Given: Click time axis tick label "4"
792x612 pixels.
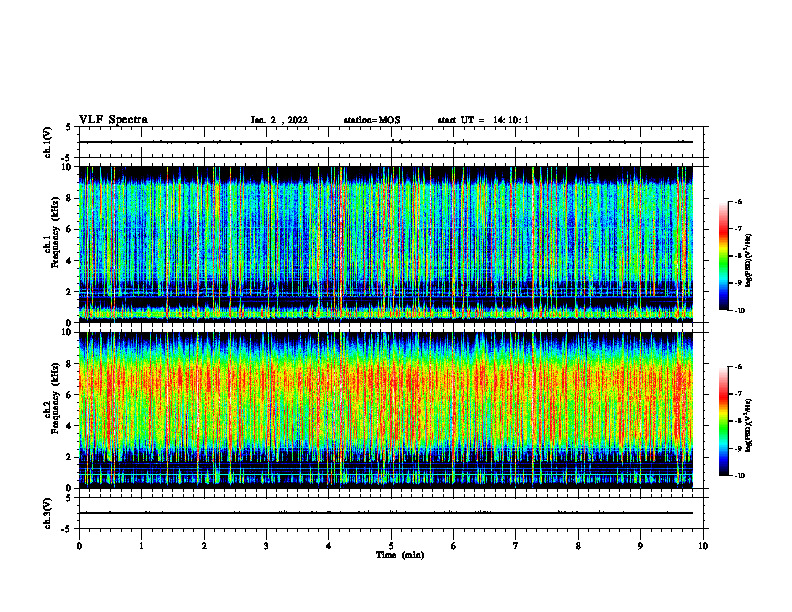Looking at the screenshot, I should tap(329, 546).
